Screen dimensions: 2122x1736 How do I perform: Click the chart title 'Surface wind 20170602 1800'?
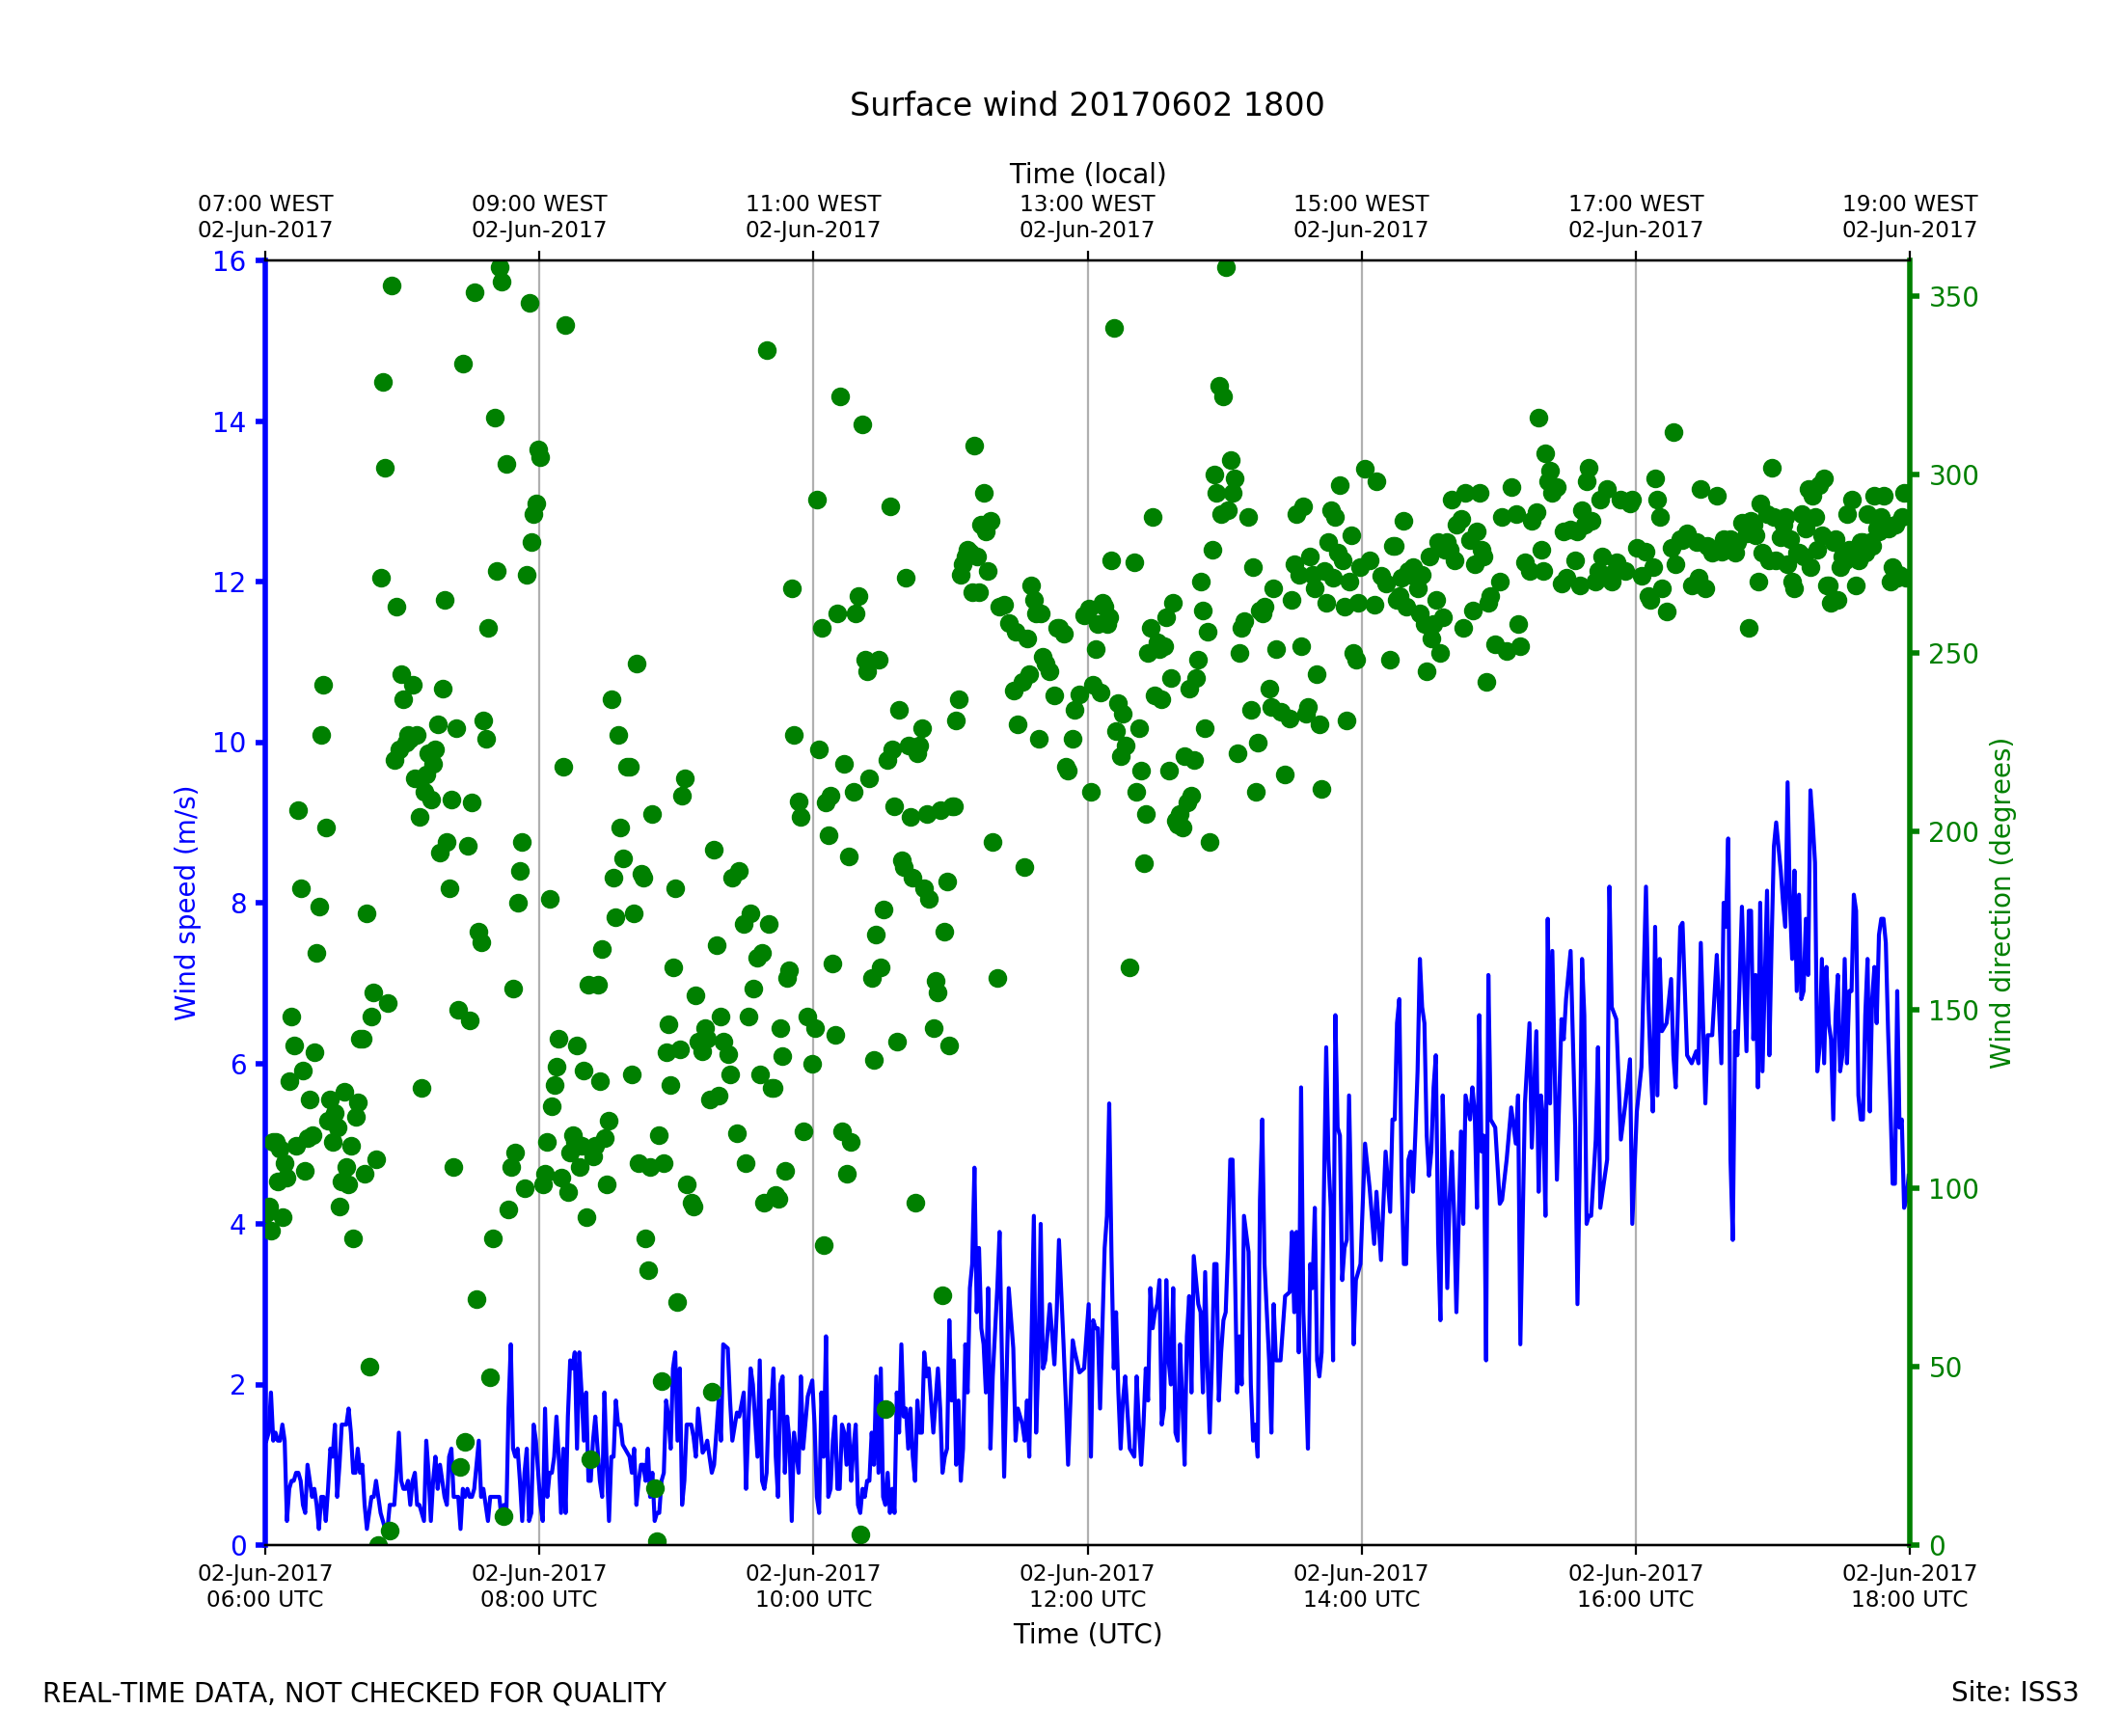tap(1086, 105)
